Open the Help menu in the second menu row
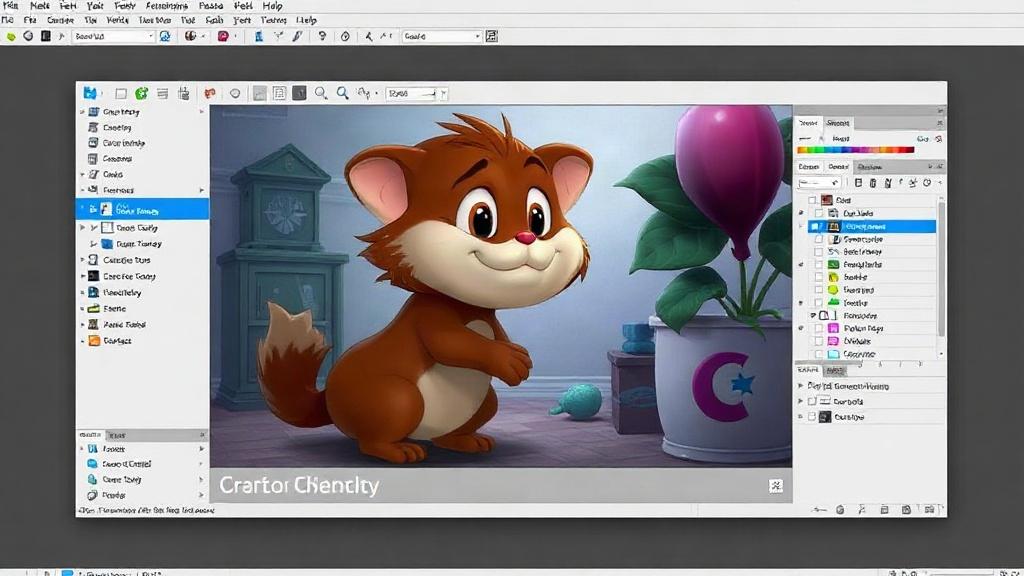Image resolution: width=1024 pixels, height=576 pixels. click(x=306, y=20)
